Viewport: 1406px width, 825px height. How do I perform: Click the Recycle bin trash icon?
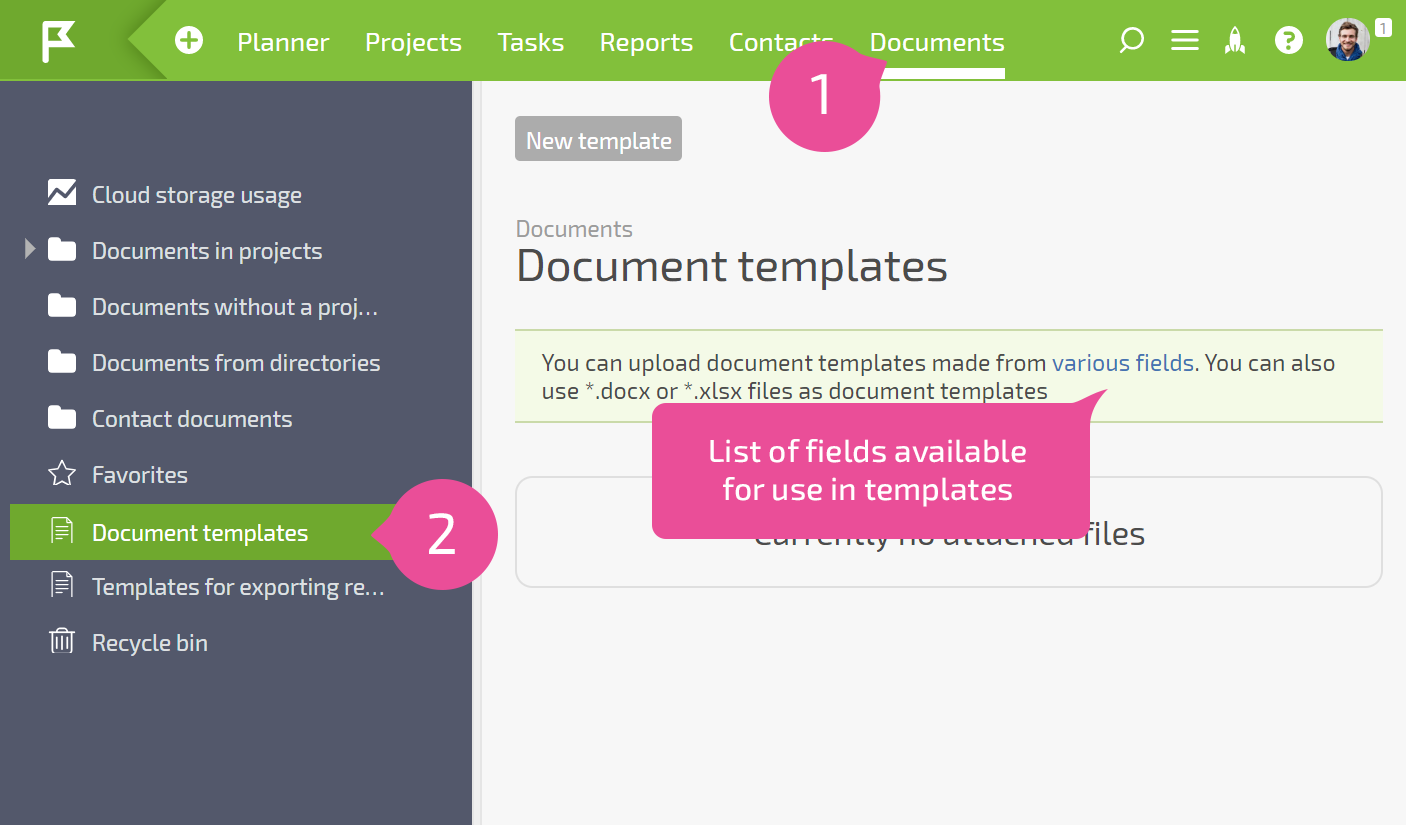click(x=62, y=641)
